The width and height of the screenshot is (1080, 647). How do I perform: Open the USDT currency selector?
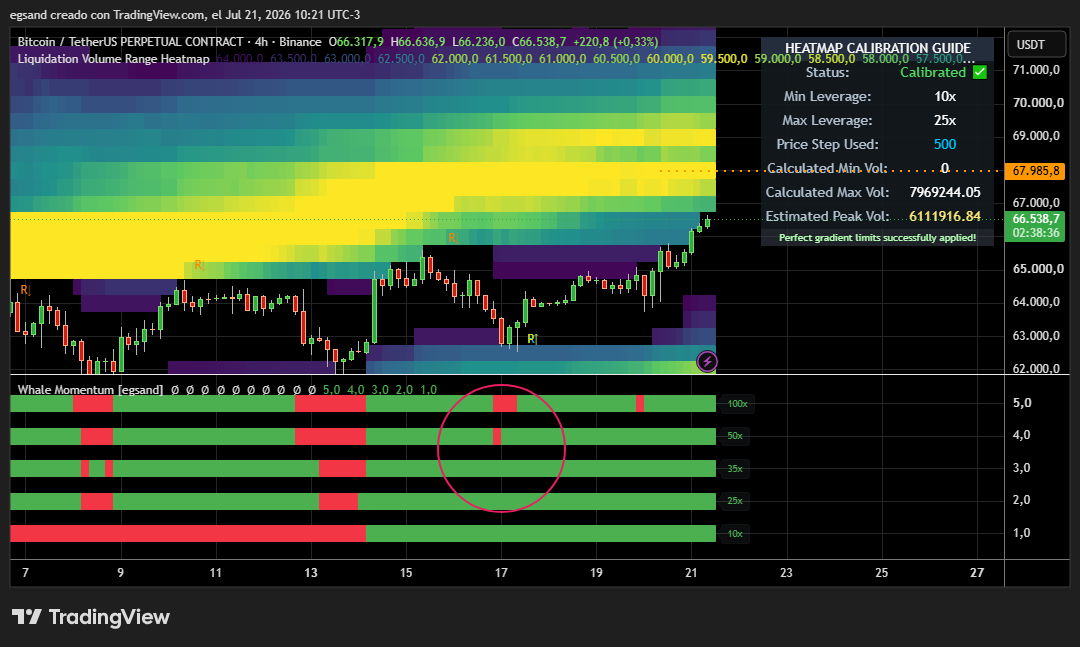[x=1037, y=44]
